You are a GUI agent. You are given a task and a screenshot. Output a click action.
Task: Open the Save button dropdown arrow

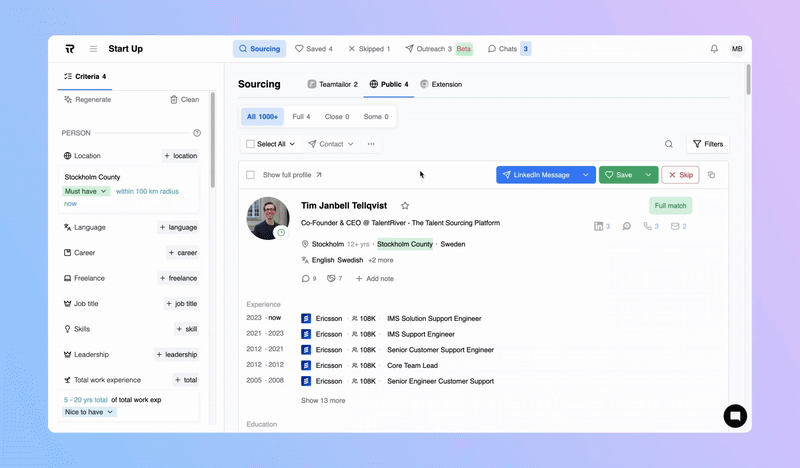[648, 175]
